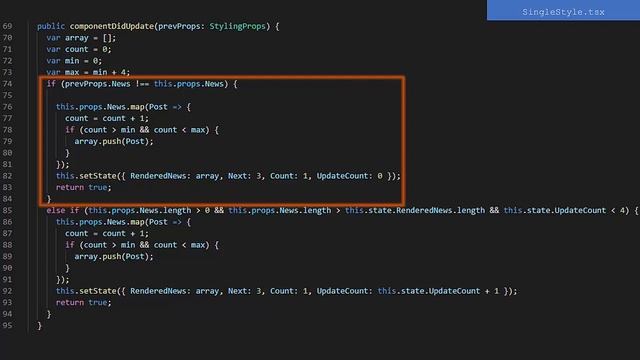Click 'count = count + 1;' on line 77
The width and height of the screenshot is (640, 360).
[x=107, y=118]
